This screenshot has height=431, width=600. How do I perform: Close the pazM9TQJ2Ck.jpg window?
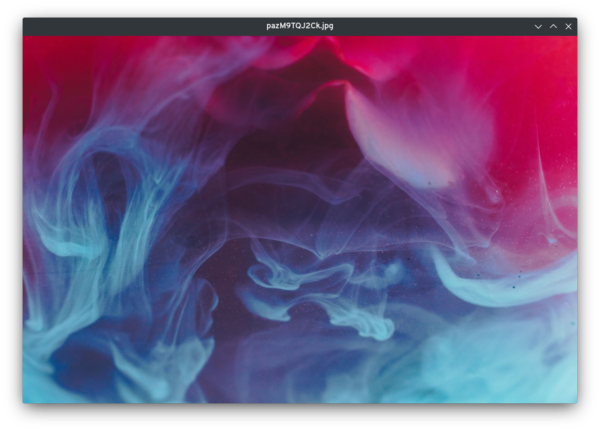(568, 26)
